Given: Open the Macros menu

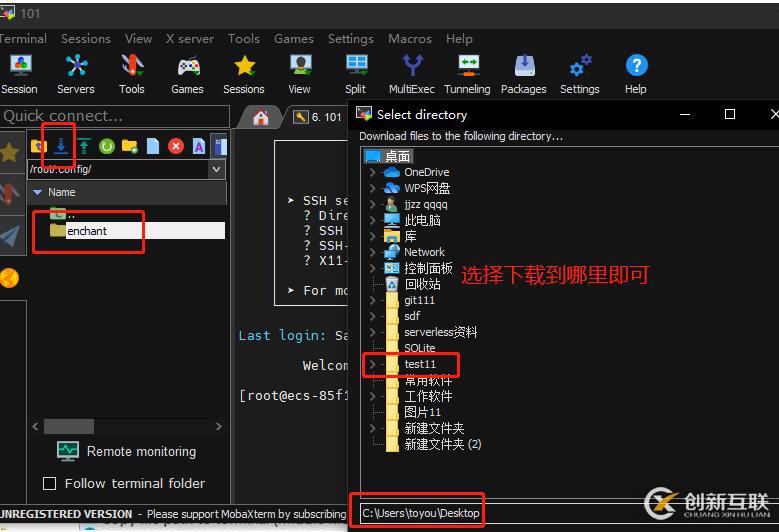Looking at the screenshot, I should (409, 39).
